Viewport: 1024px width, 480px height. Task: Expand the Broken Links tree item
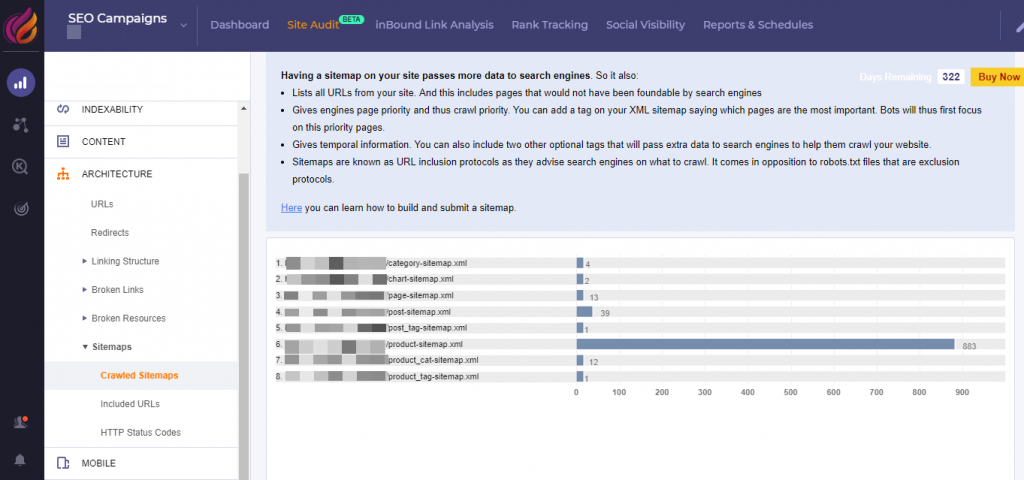85,289
